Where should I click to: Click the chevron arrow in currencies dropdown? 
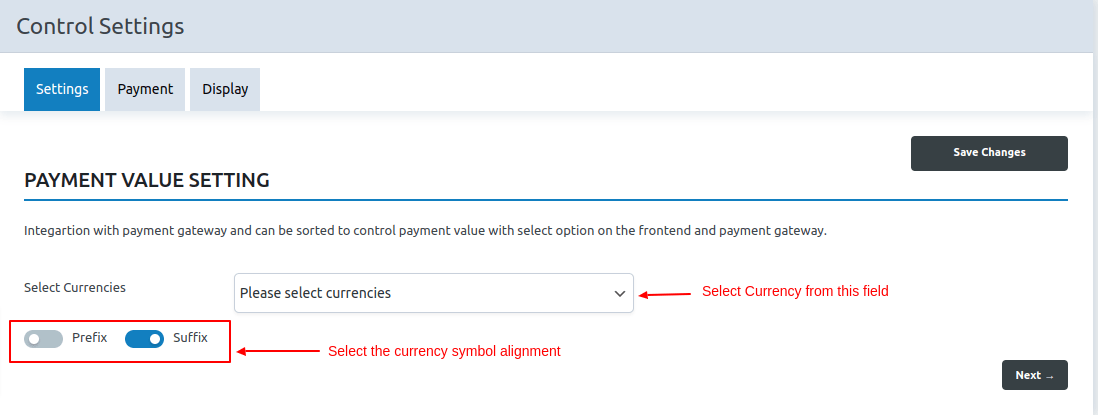click(619, 293)
